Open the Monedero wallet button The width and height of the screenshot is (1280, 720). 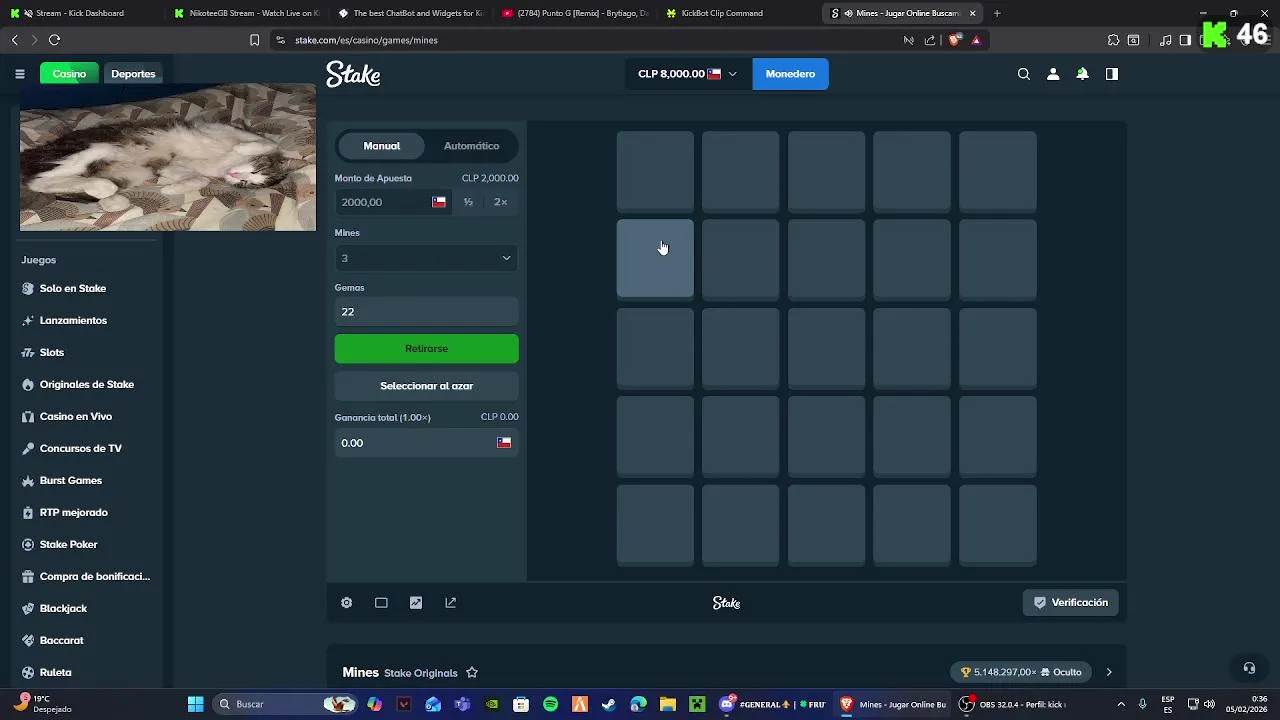790,74
